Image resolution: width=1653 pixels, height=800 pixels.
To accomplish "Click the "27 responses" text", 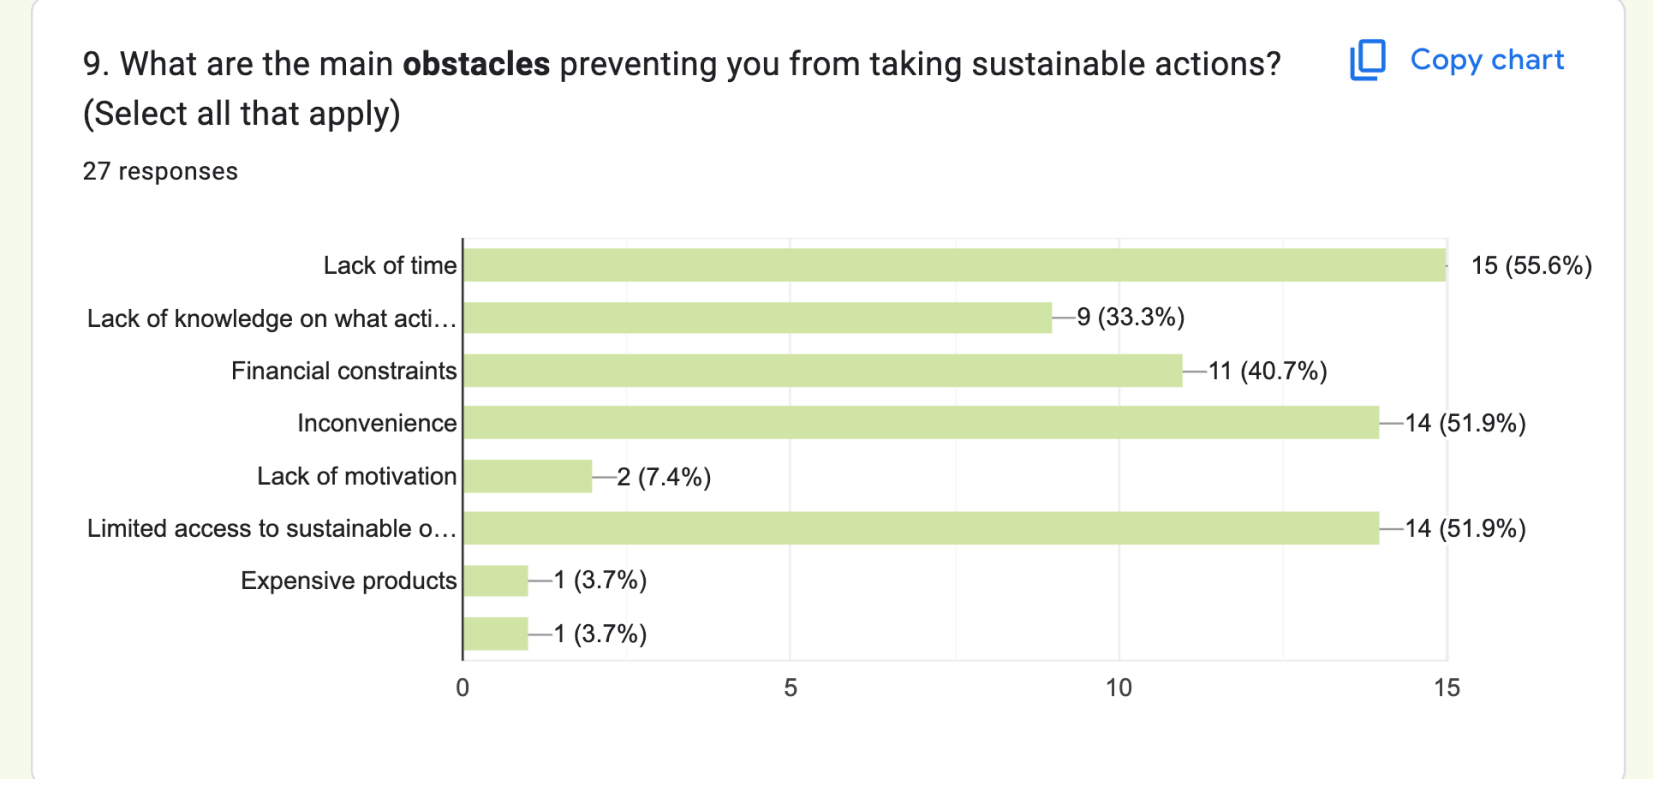I will pyautogui.click(x=160, y=172).
